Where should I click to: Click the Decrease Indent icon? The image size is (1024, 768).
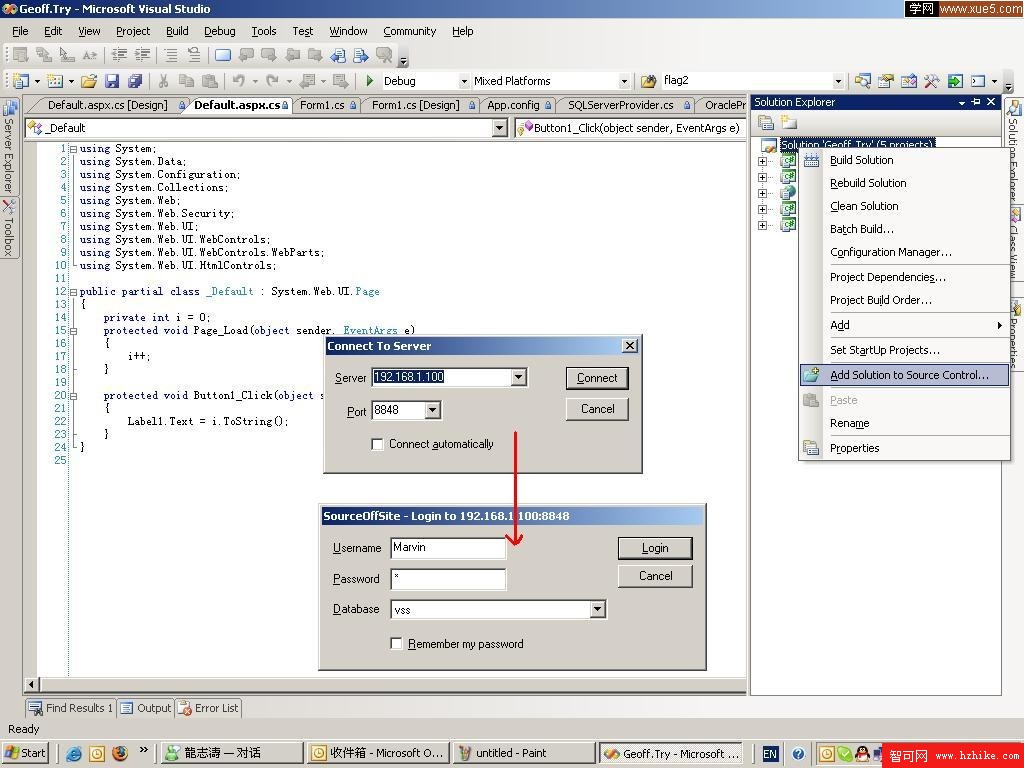pyautogui.click(x=119, y=55)
